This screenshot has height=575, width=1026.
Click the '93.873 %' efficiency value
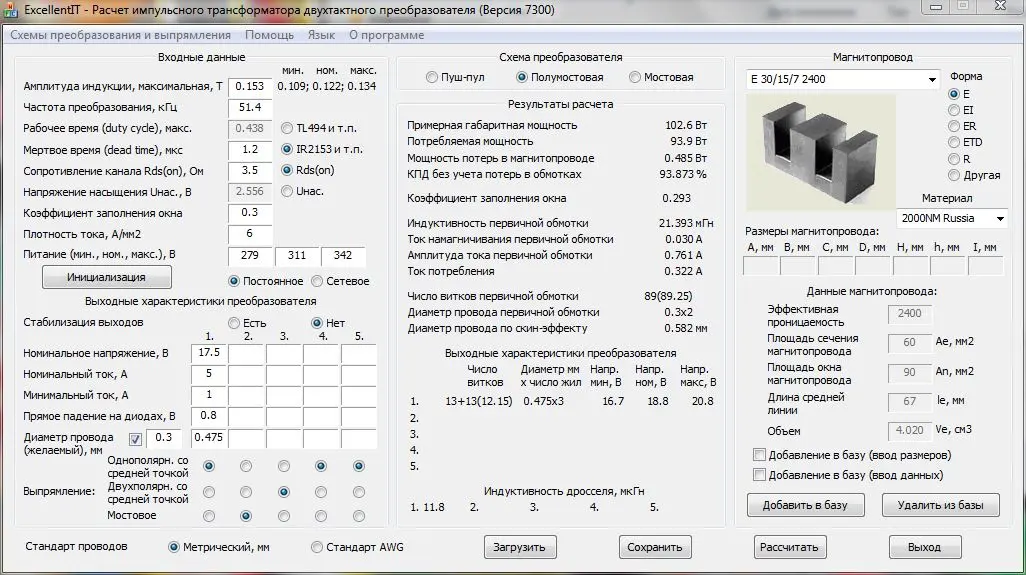pos(682,175)
